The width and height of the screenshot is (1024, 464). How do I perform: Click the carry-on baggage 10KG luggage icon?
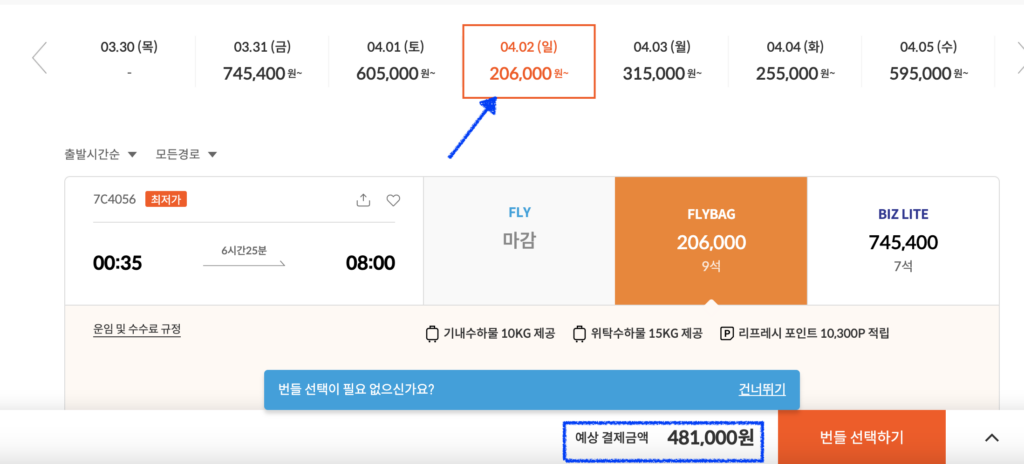pyautogui.click(x=432, y=334)
